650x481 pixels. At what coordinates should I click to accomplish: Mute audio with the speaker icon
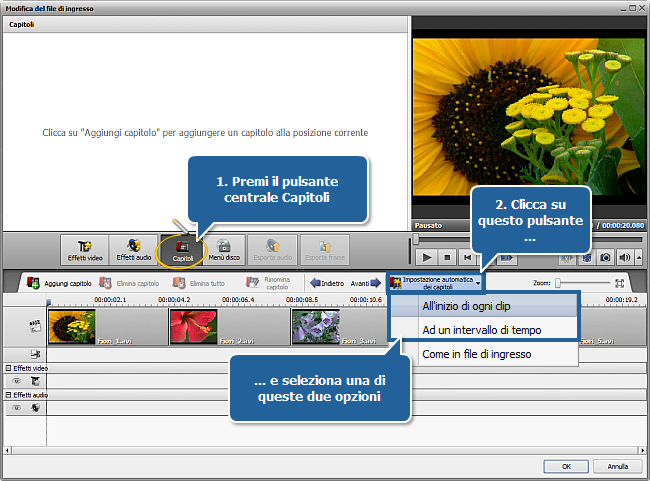[625, 258]
